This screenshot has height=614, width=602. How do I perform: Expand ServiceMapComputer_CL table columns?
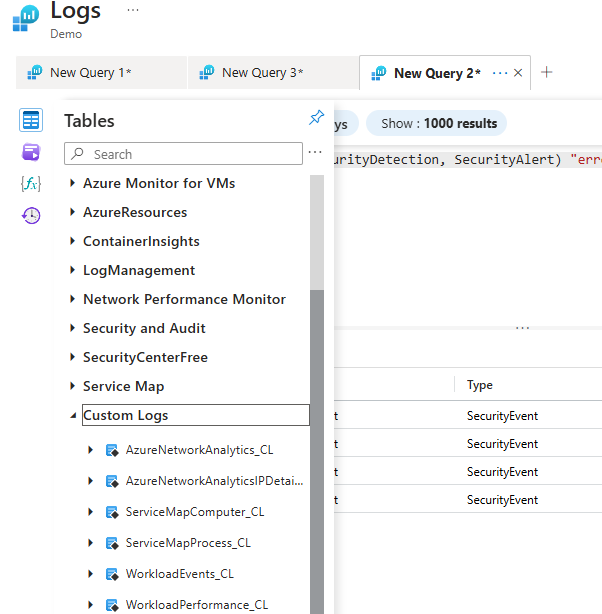pyautogui.click(x=90, y=512)
